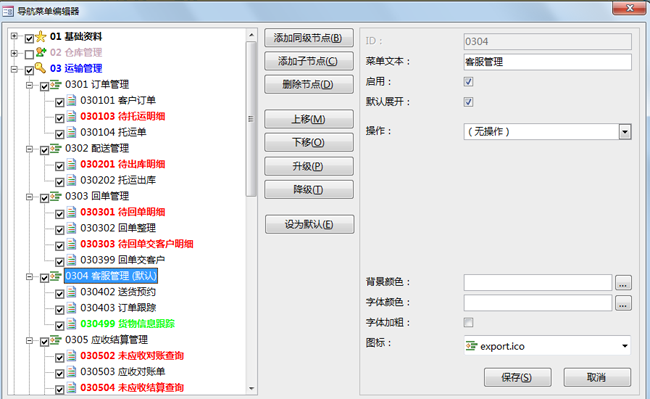
Task: Toggle the 启用 checkbox
Action: point(468,82)
